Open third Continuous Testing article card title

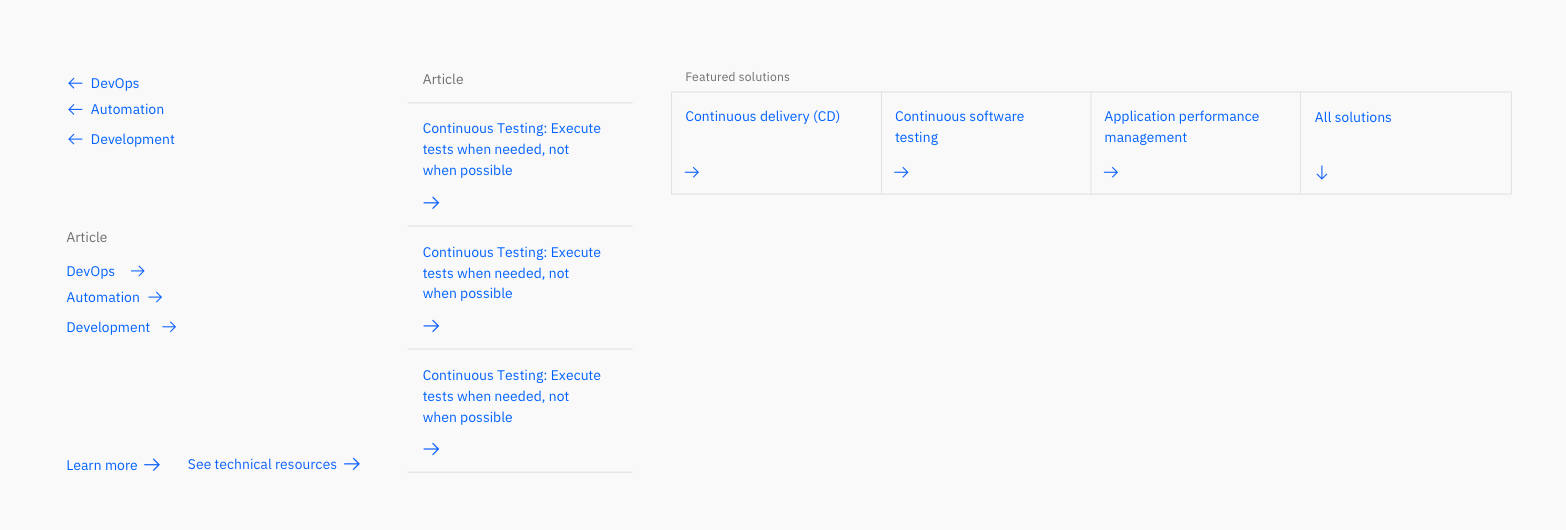coord(512,397)
